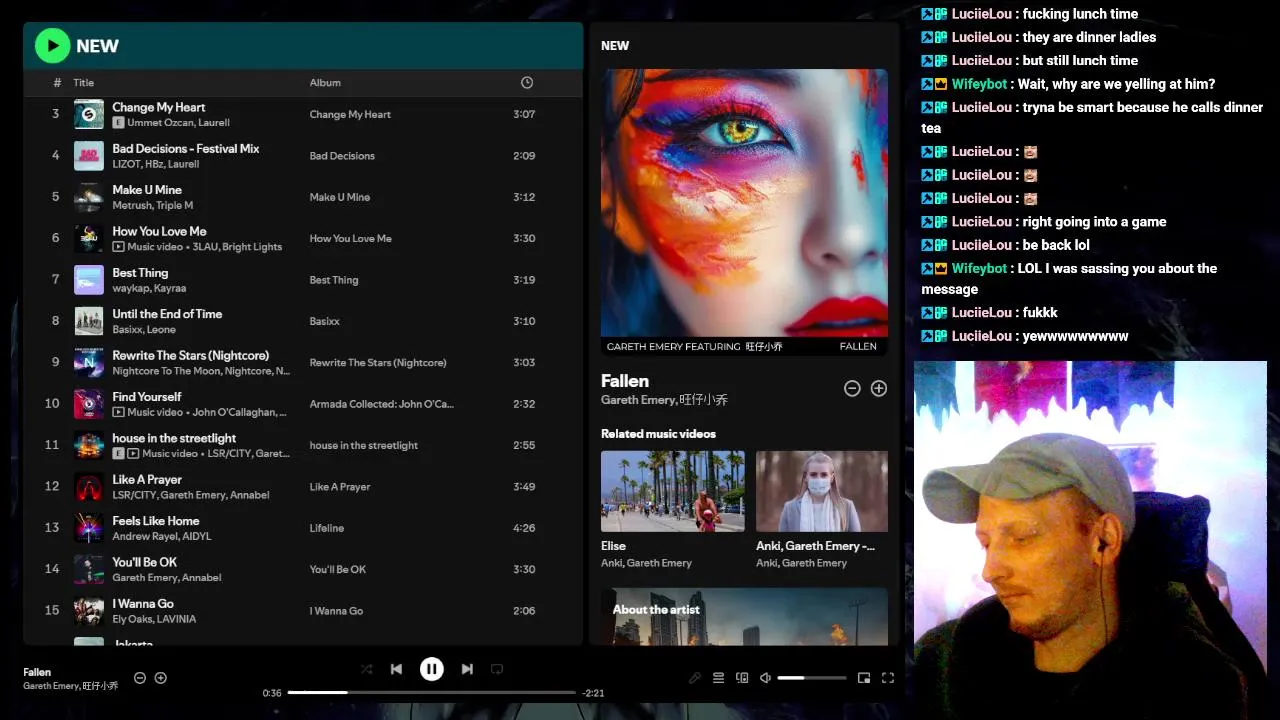Click Wifeybot username in 'Wait, why' message
This screenshot has width=1280, height=720.
979,84
